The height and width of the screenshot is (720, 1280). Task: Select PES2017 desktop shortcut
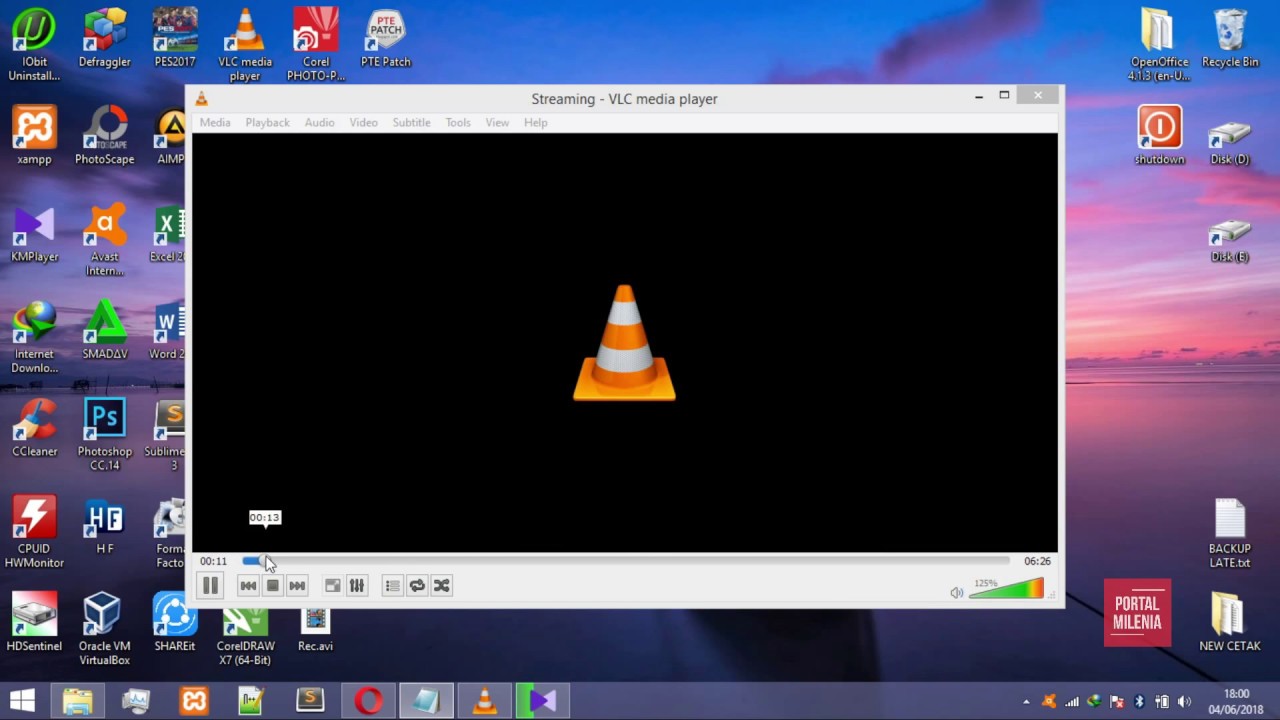(175, 40)
